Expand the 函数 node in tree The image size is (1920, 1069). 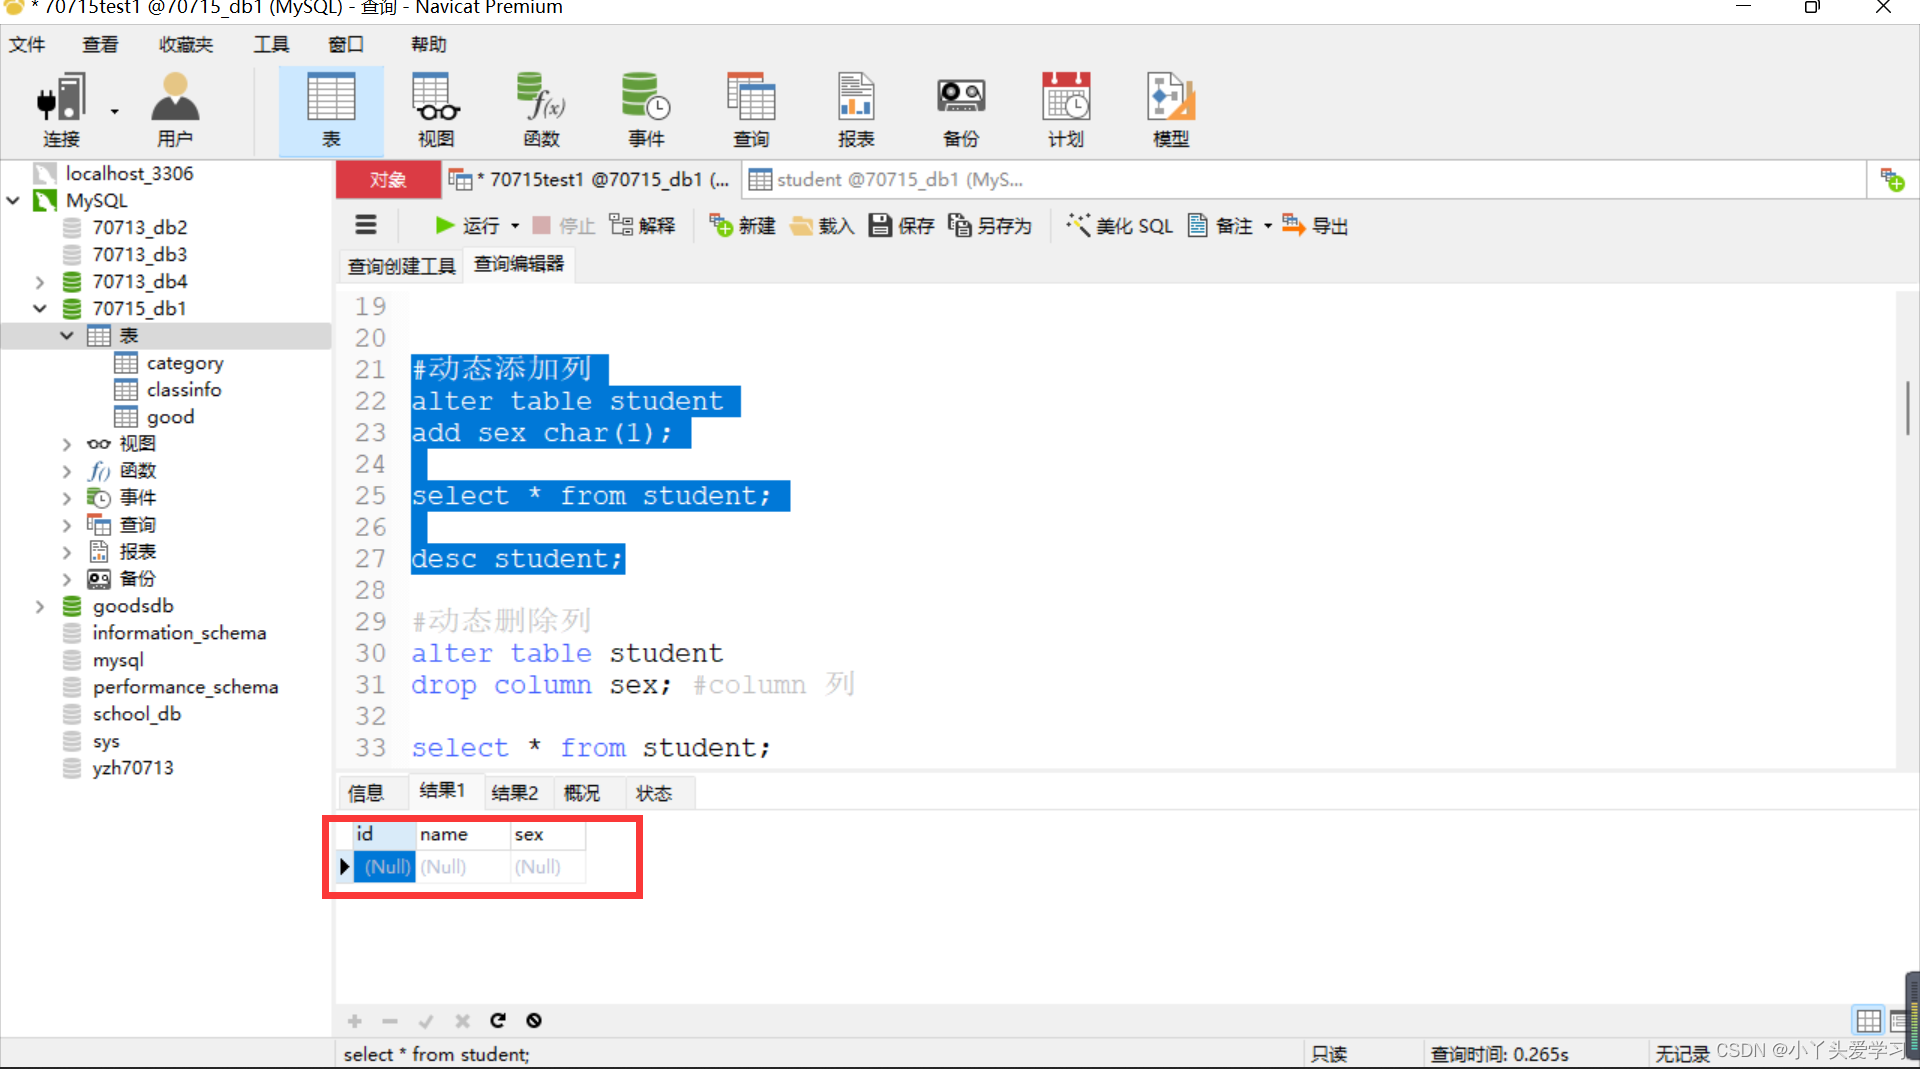pyautogui.click(x=67, y=471)
